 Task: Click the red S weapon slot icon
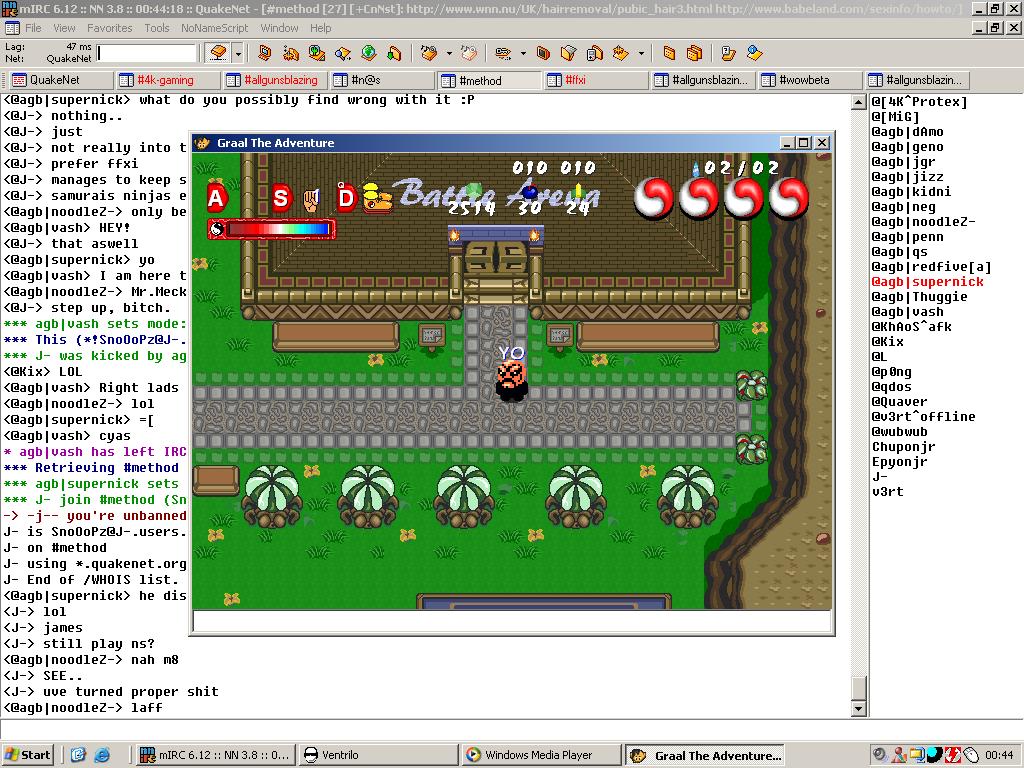(x=281, y=197)
